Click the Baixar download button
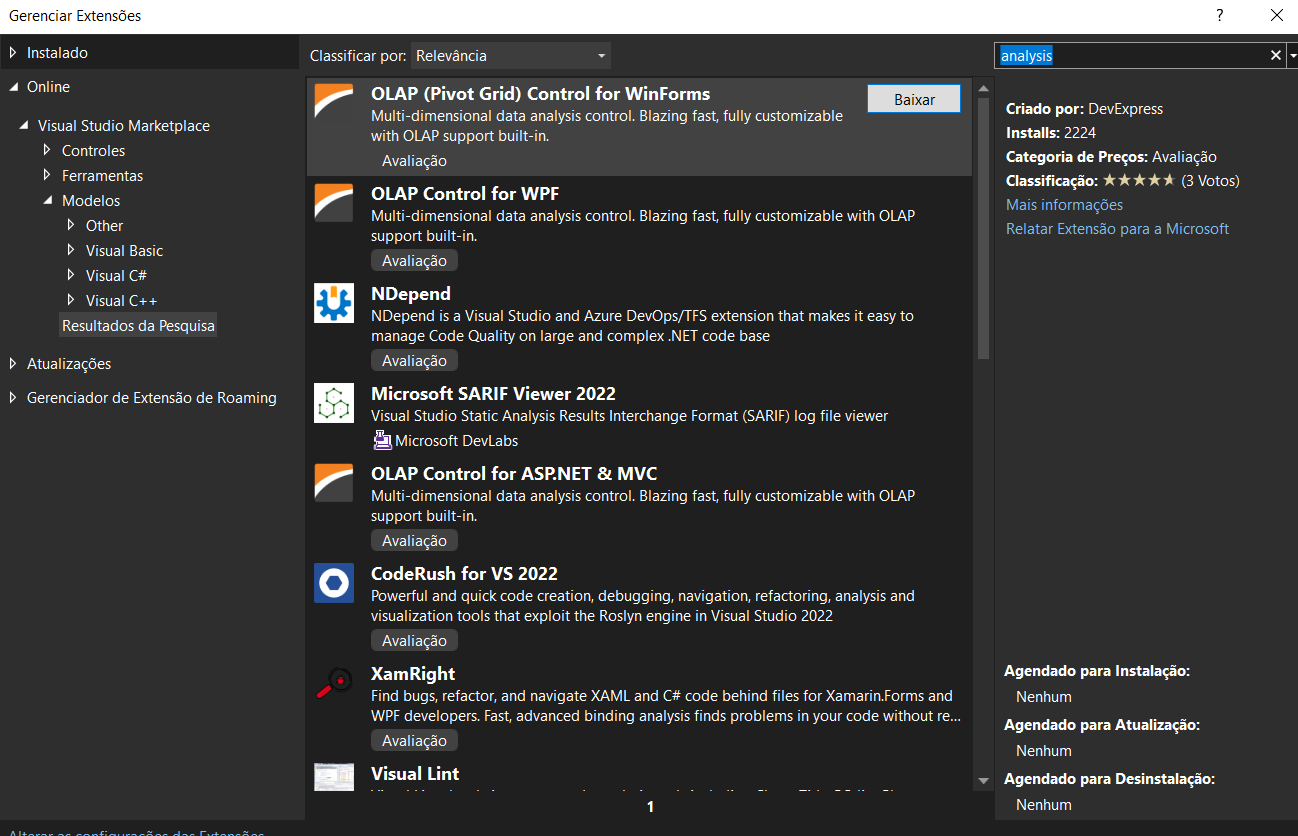 coord(914,99)
